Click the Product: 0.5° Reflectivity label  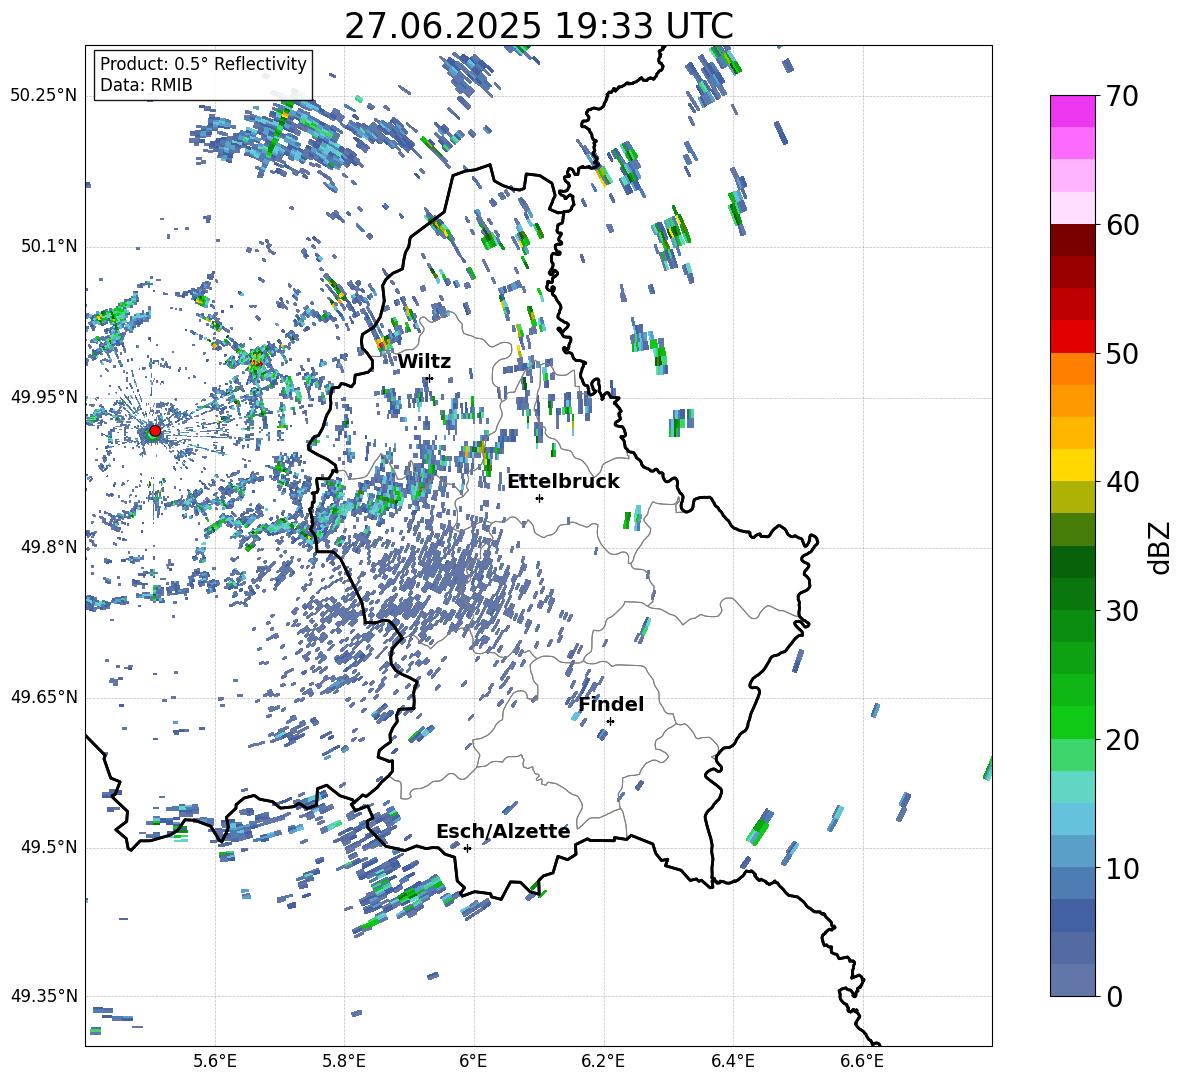click(x=203, y=63)
